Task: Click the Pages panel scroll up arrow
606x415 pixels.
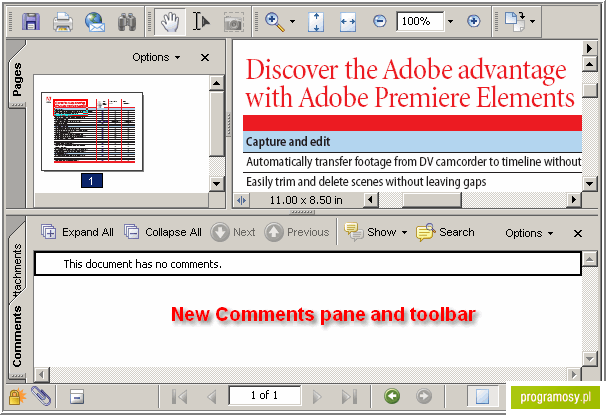Action: (216, 83)
